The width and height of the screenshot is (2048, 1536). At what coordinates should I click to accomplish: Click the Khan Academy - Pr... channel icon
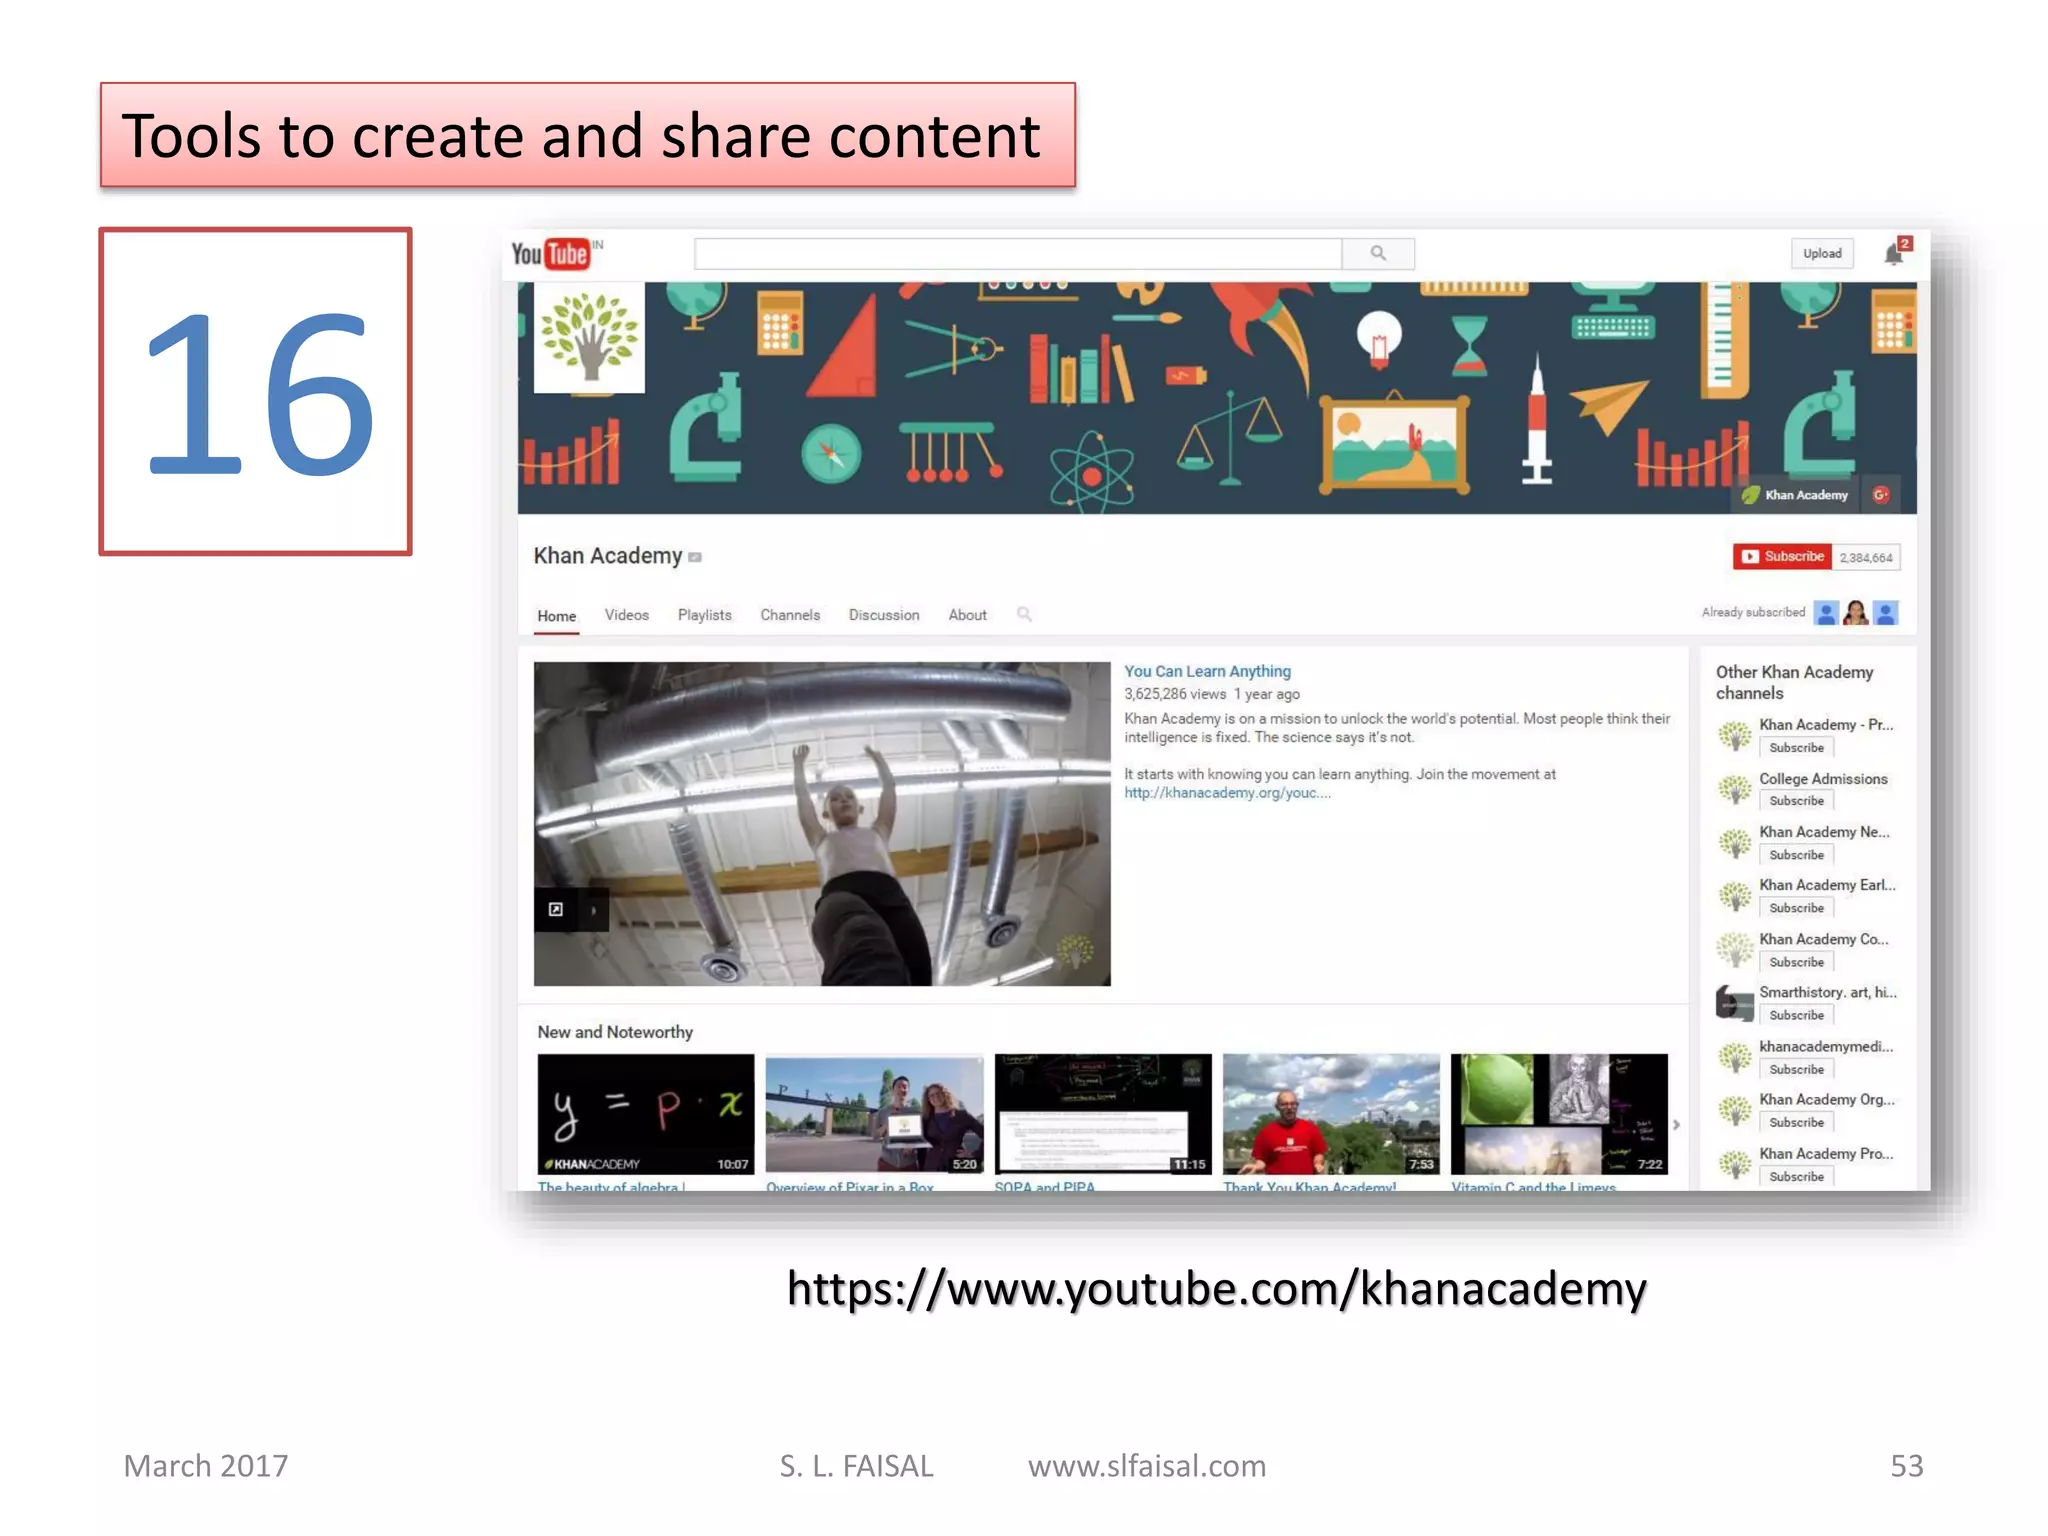click(1734, 736)
